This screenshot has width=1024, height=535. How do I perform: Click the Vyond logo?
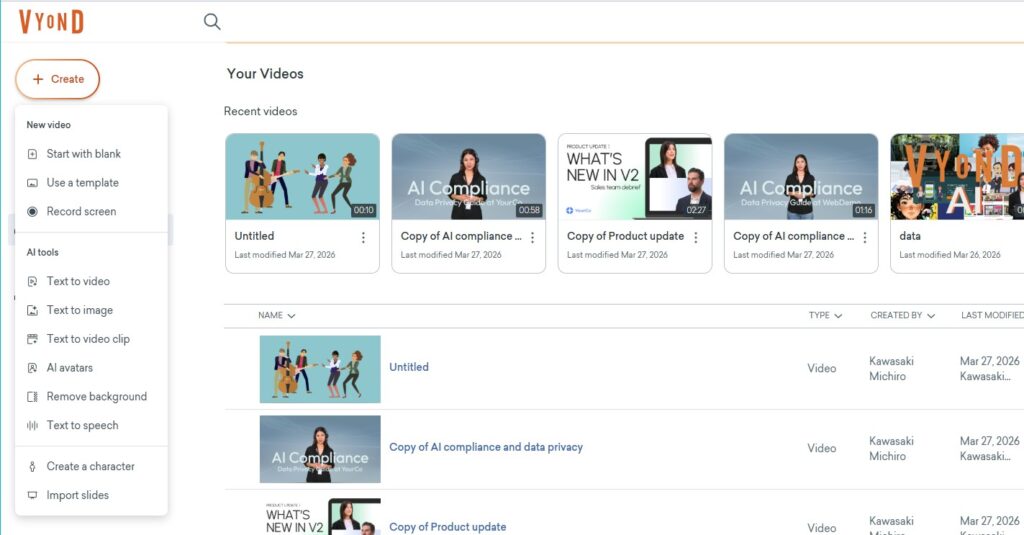(51, 21)
